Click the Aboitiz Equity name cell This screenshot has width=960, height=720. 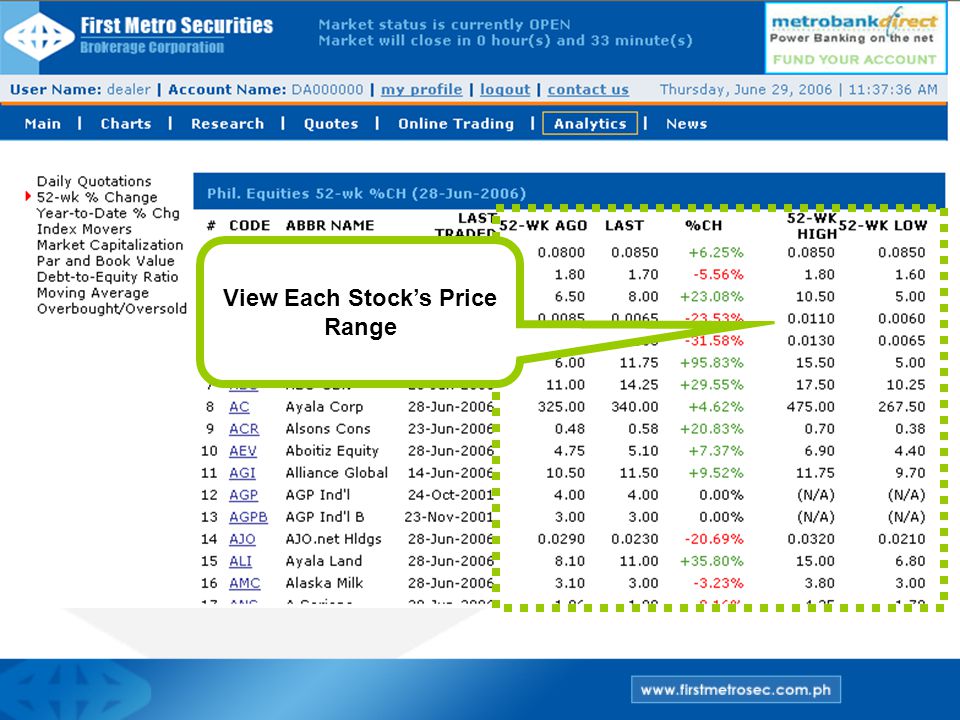(x=332, y=451)
